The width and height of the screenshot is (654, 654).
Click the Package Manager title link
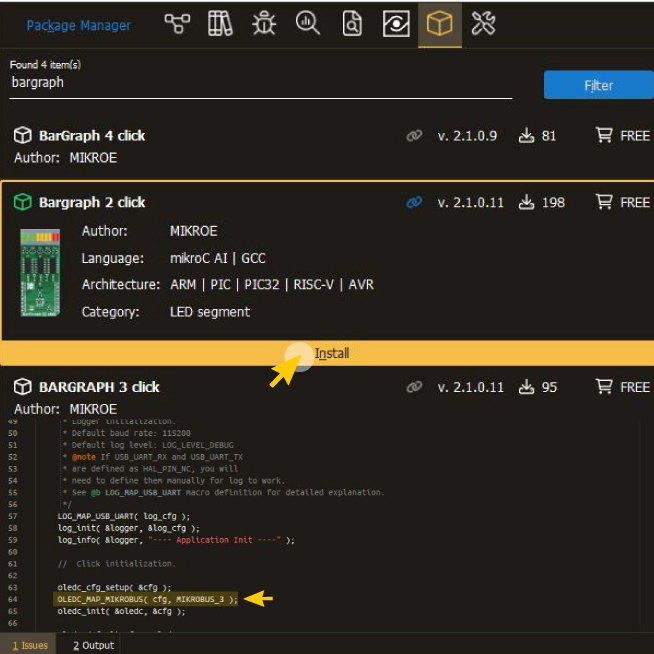tap(78, 26)
